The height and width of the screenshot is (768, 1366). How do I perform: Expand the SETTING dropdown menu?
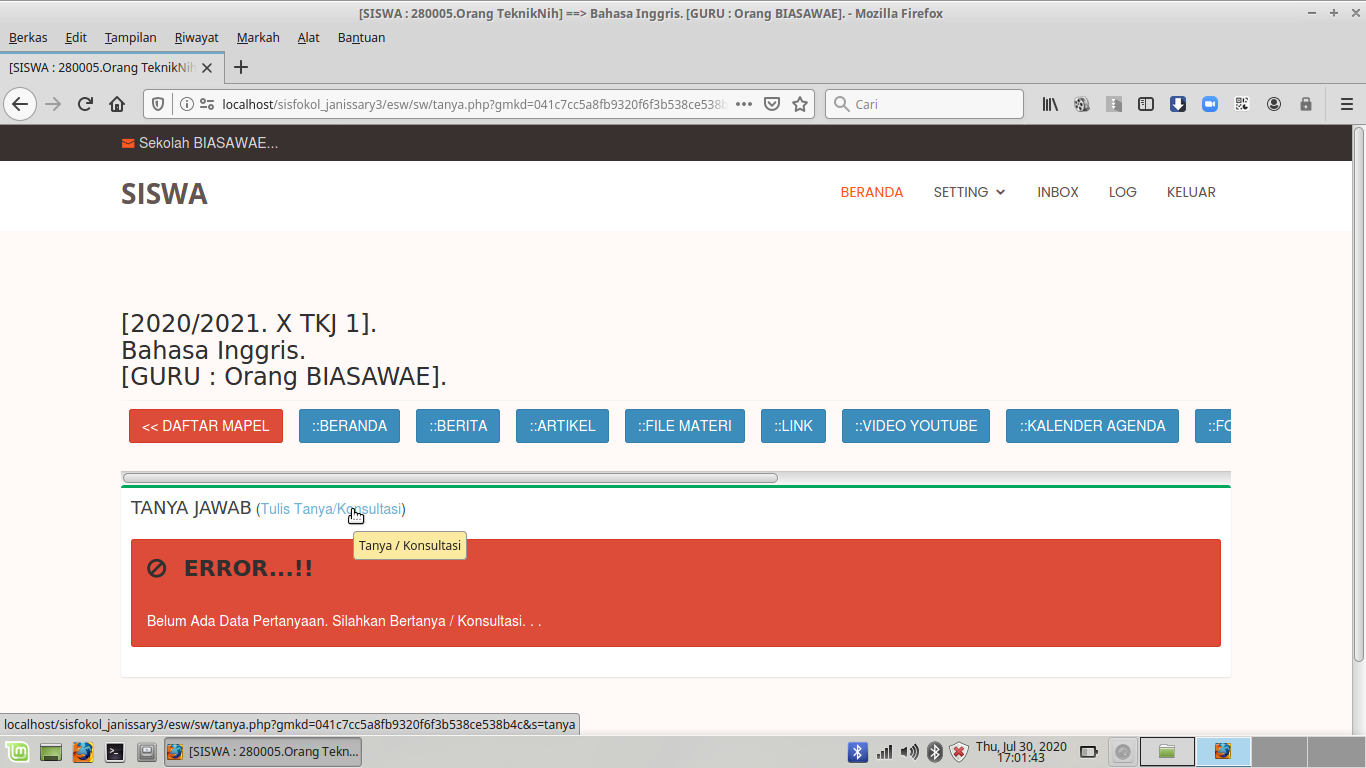[x=970, y=192]
